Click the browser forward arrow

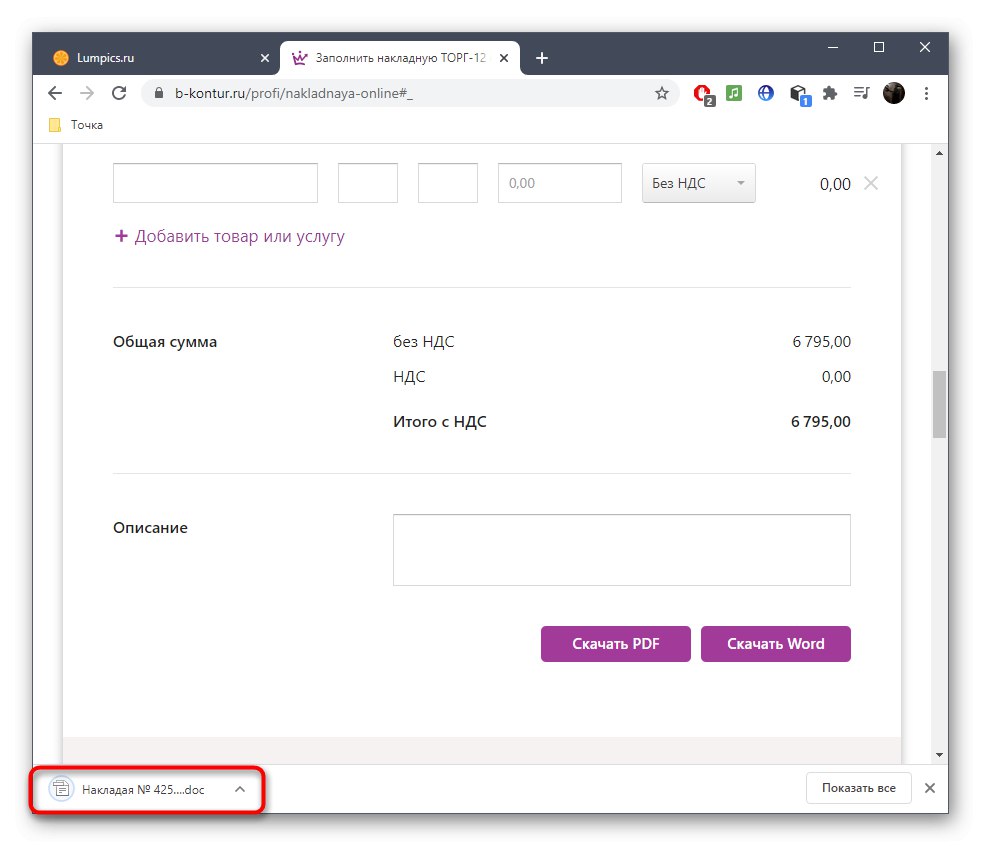point(87,93)
